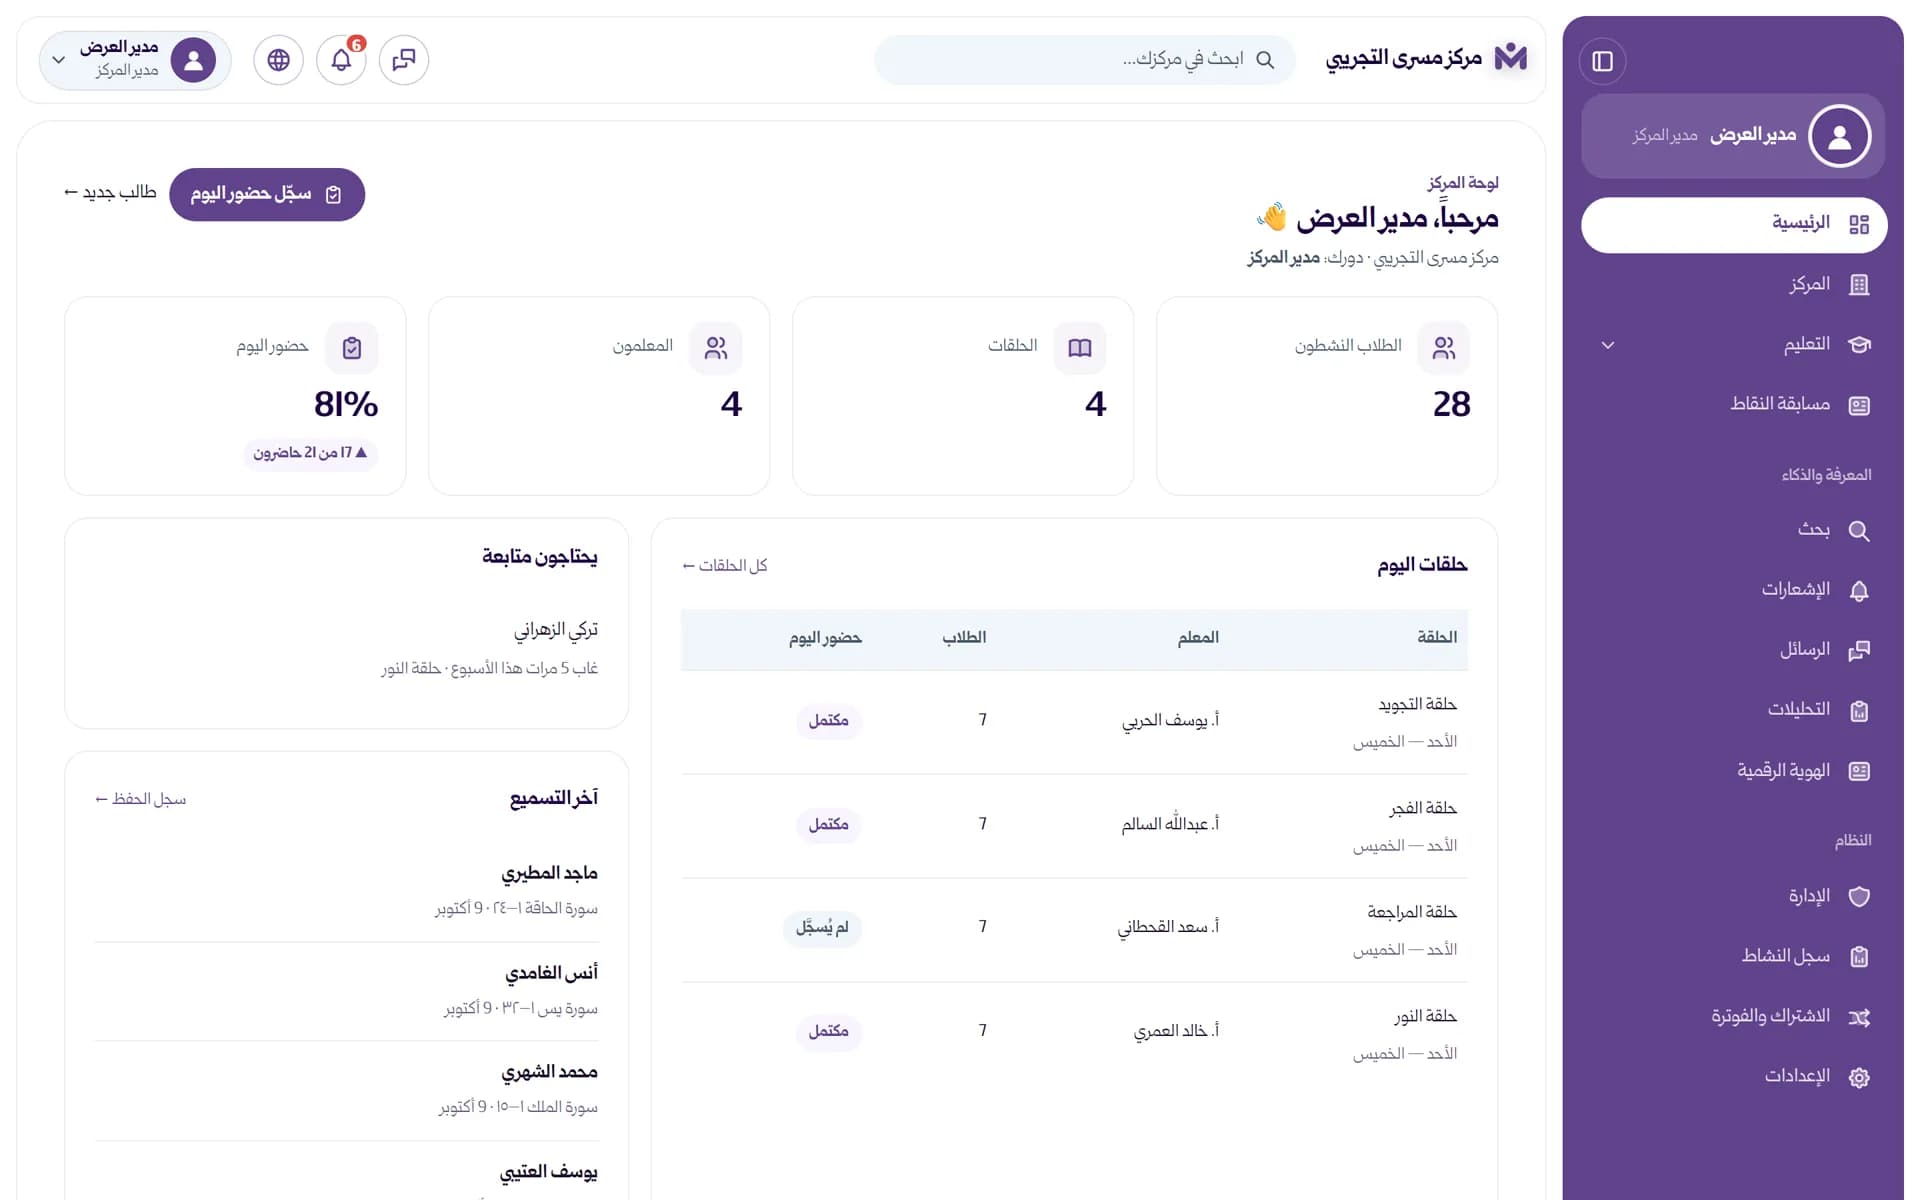Open the user account dropdown chevron
The image size is (1920, 1200).
[x=59, y=60]
